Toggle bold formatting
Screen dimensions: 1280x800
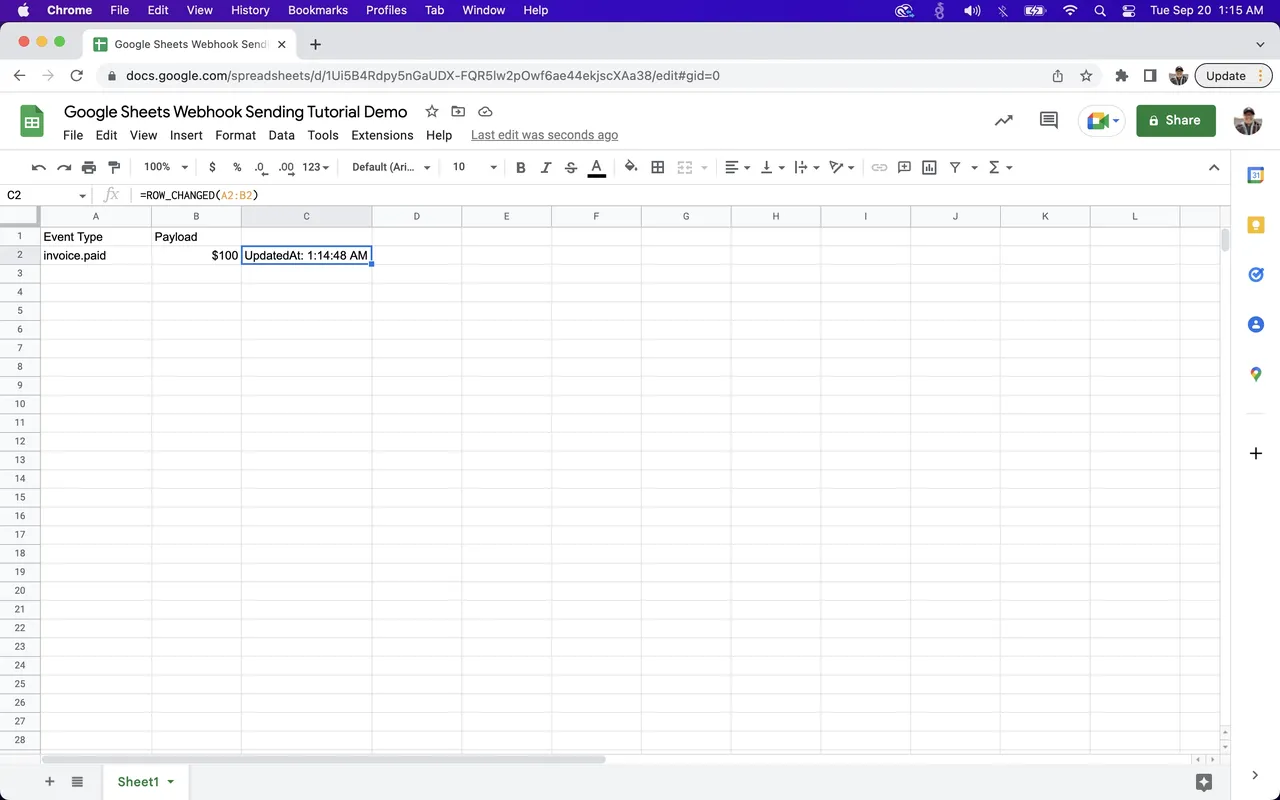coord(520,167)
